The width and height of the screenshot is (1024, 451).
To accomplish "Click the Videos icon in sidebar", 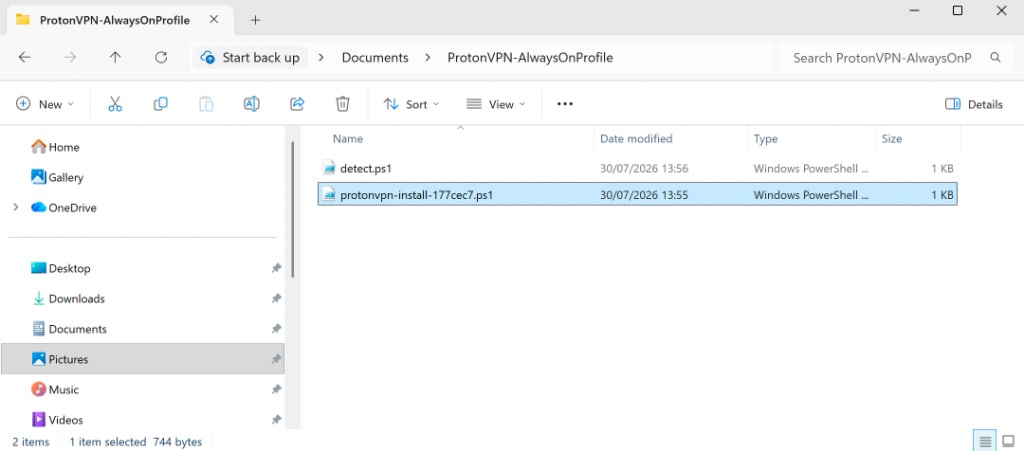I will pyautogui.click(x=39, y=420).
